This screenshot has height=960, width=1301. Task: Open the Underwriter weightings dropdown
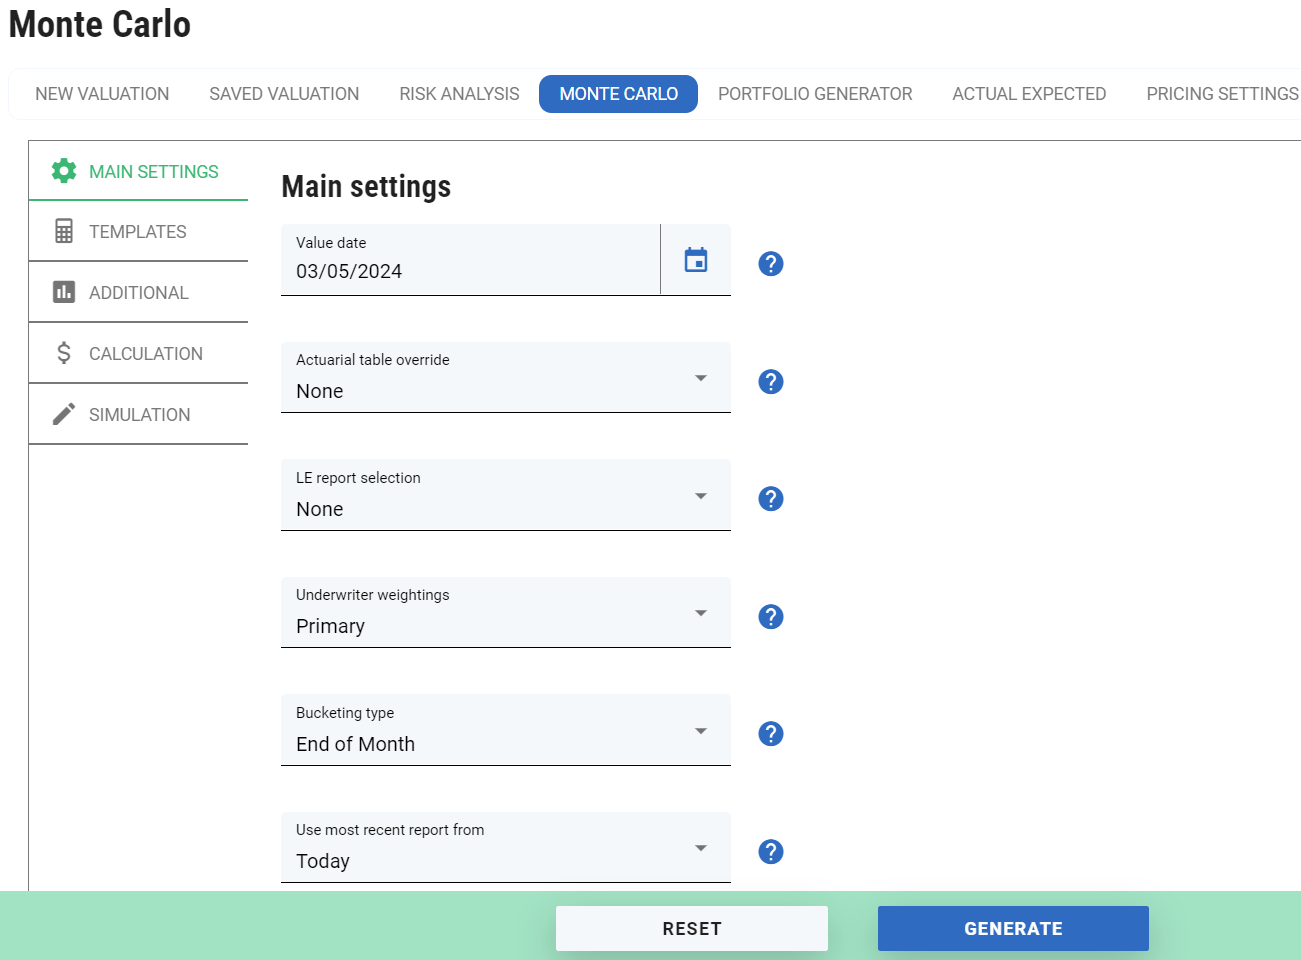click(505, 614)
